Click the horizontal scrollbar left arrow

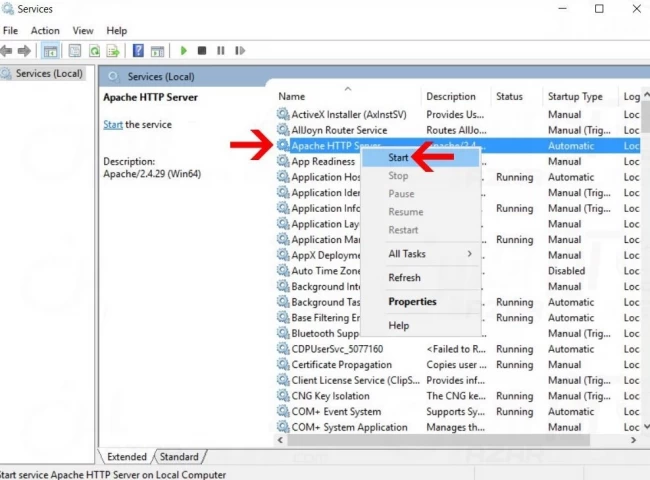pyautogui.click(x=280, y=440)
